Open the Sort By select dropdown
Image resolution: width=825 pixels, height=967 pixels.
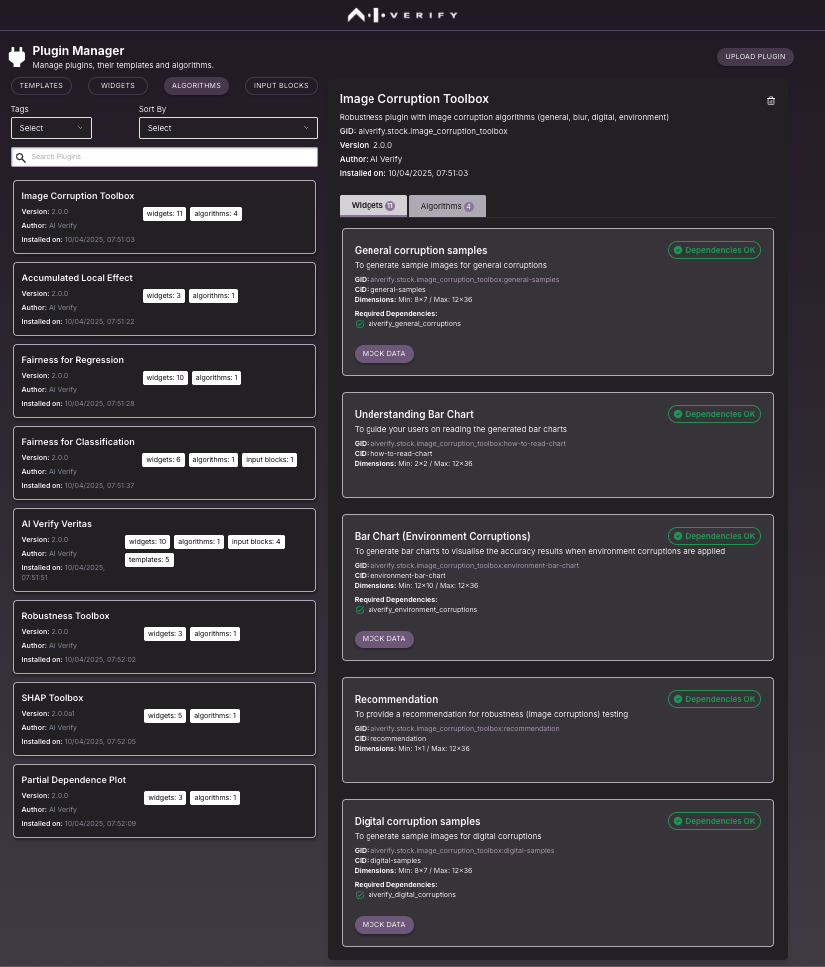[x=228, y=128]
